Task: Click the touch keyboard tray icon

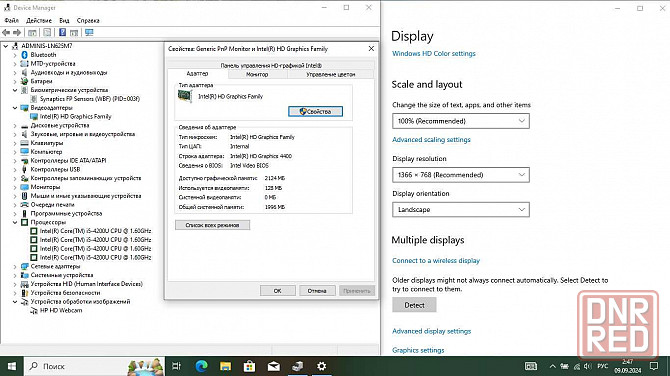Action: 531,366
